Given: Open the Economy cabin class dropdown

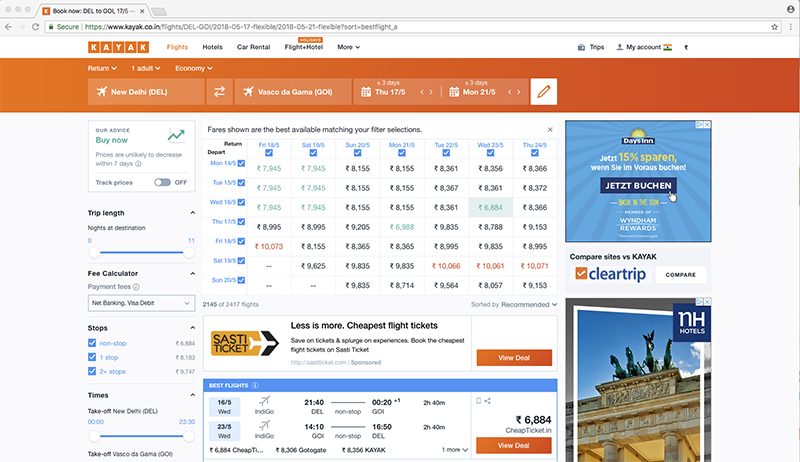Looking at the screenshot, I should coord(194,68).
